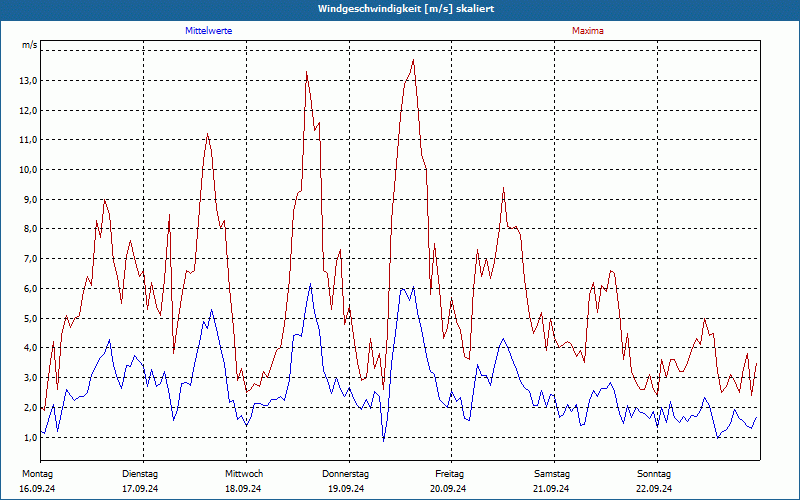Image resolution: width=800 pixels, height=500 pixels.
Task: Click the 'Donnerstag' day label
Action: (x=345, y=474)
